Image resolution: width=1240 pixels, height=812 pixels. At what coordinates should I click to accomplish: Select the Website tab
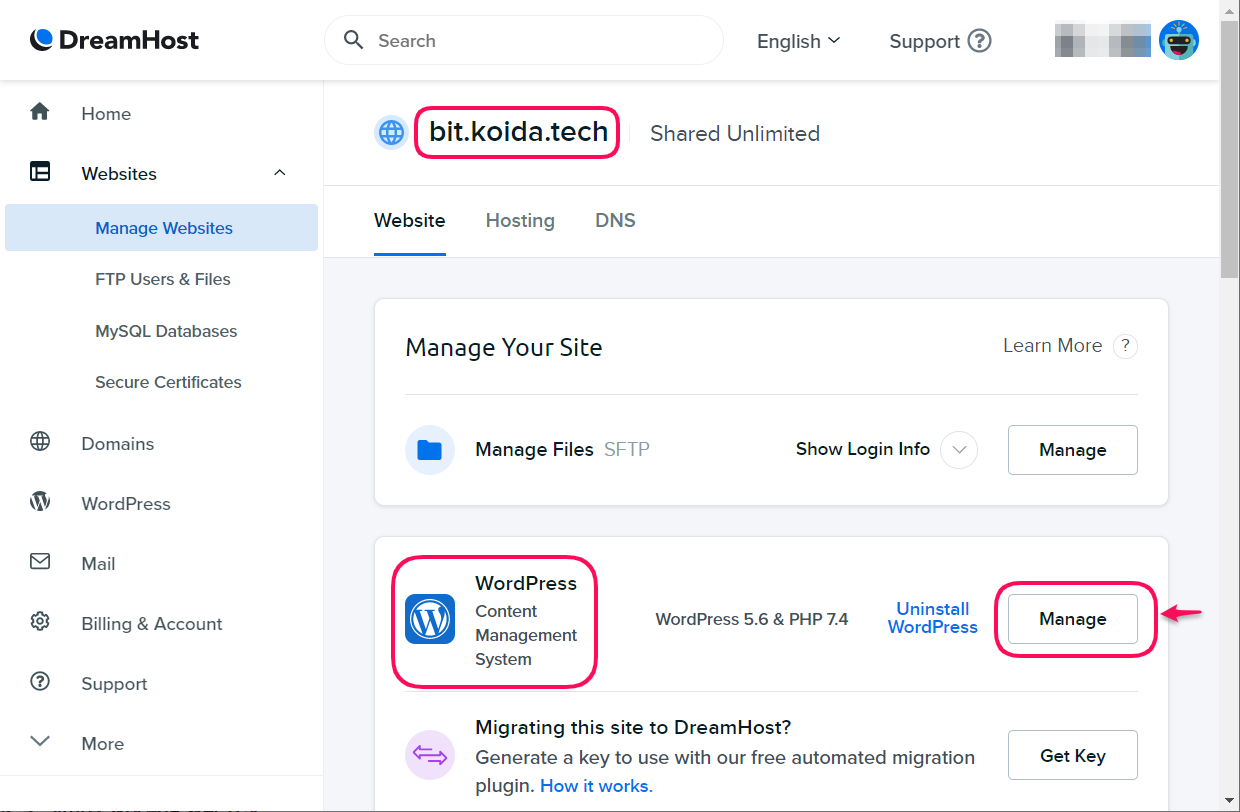(x=410, y=221)
